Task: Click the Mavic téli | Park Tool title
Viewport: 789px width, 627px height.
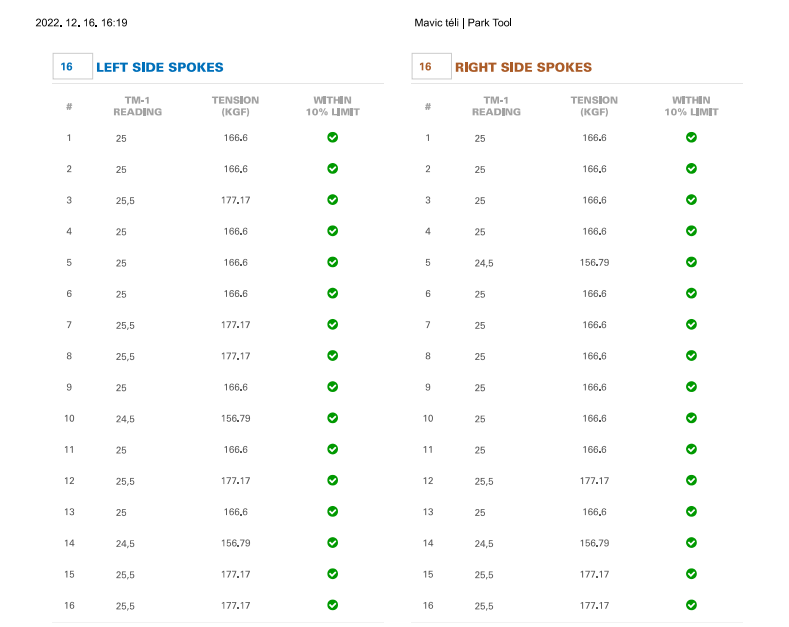Action: [x=463, y=22]
